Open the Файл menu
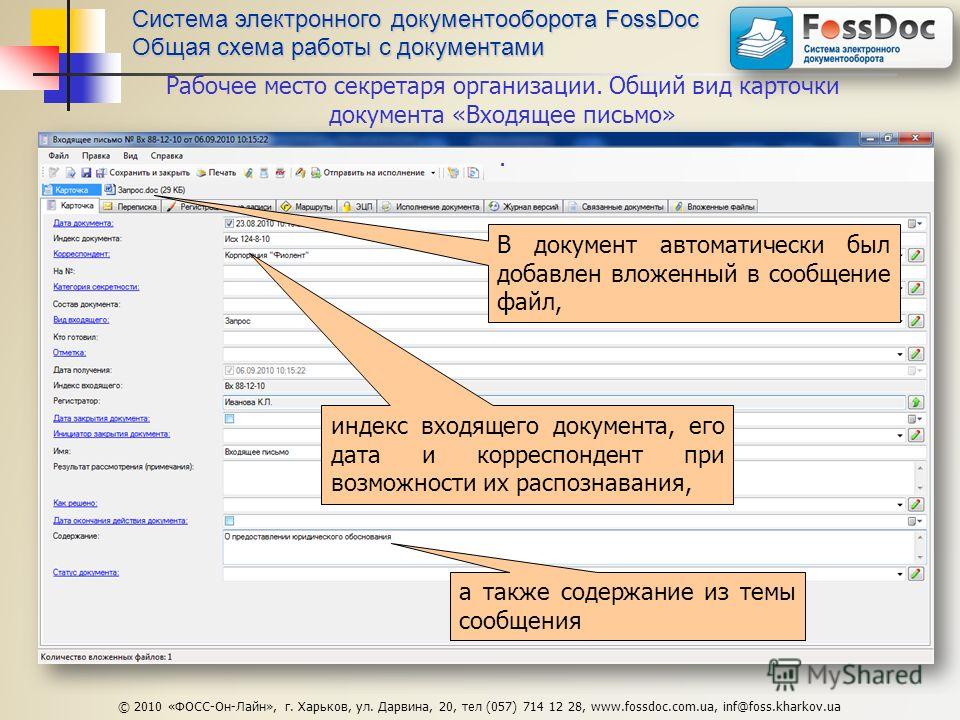This screenshot has width=960, height=720. tap(59, 156)
